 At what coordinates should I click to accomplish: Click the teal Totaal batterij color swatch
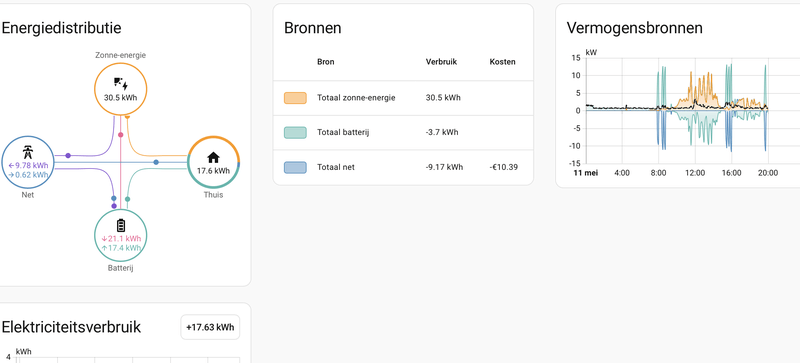pos(295,133)
